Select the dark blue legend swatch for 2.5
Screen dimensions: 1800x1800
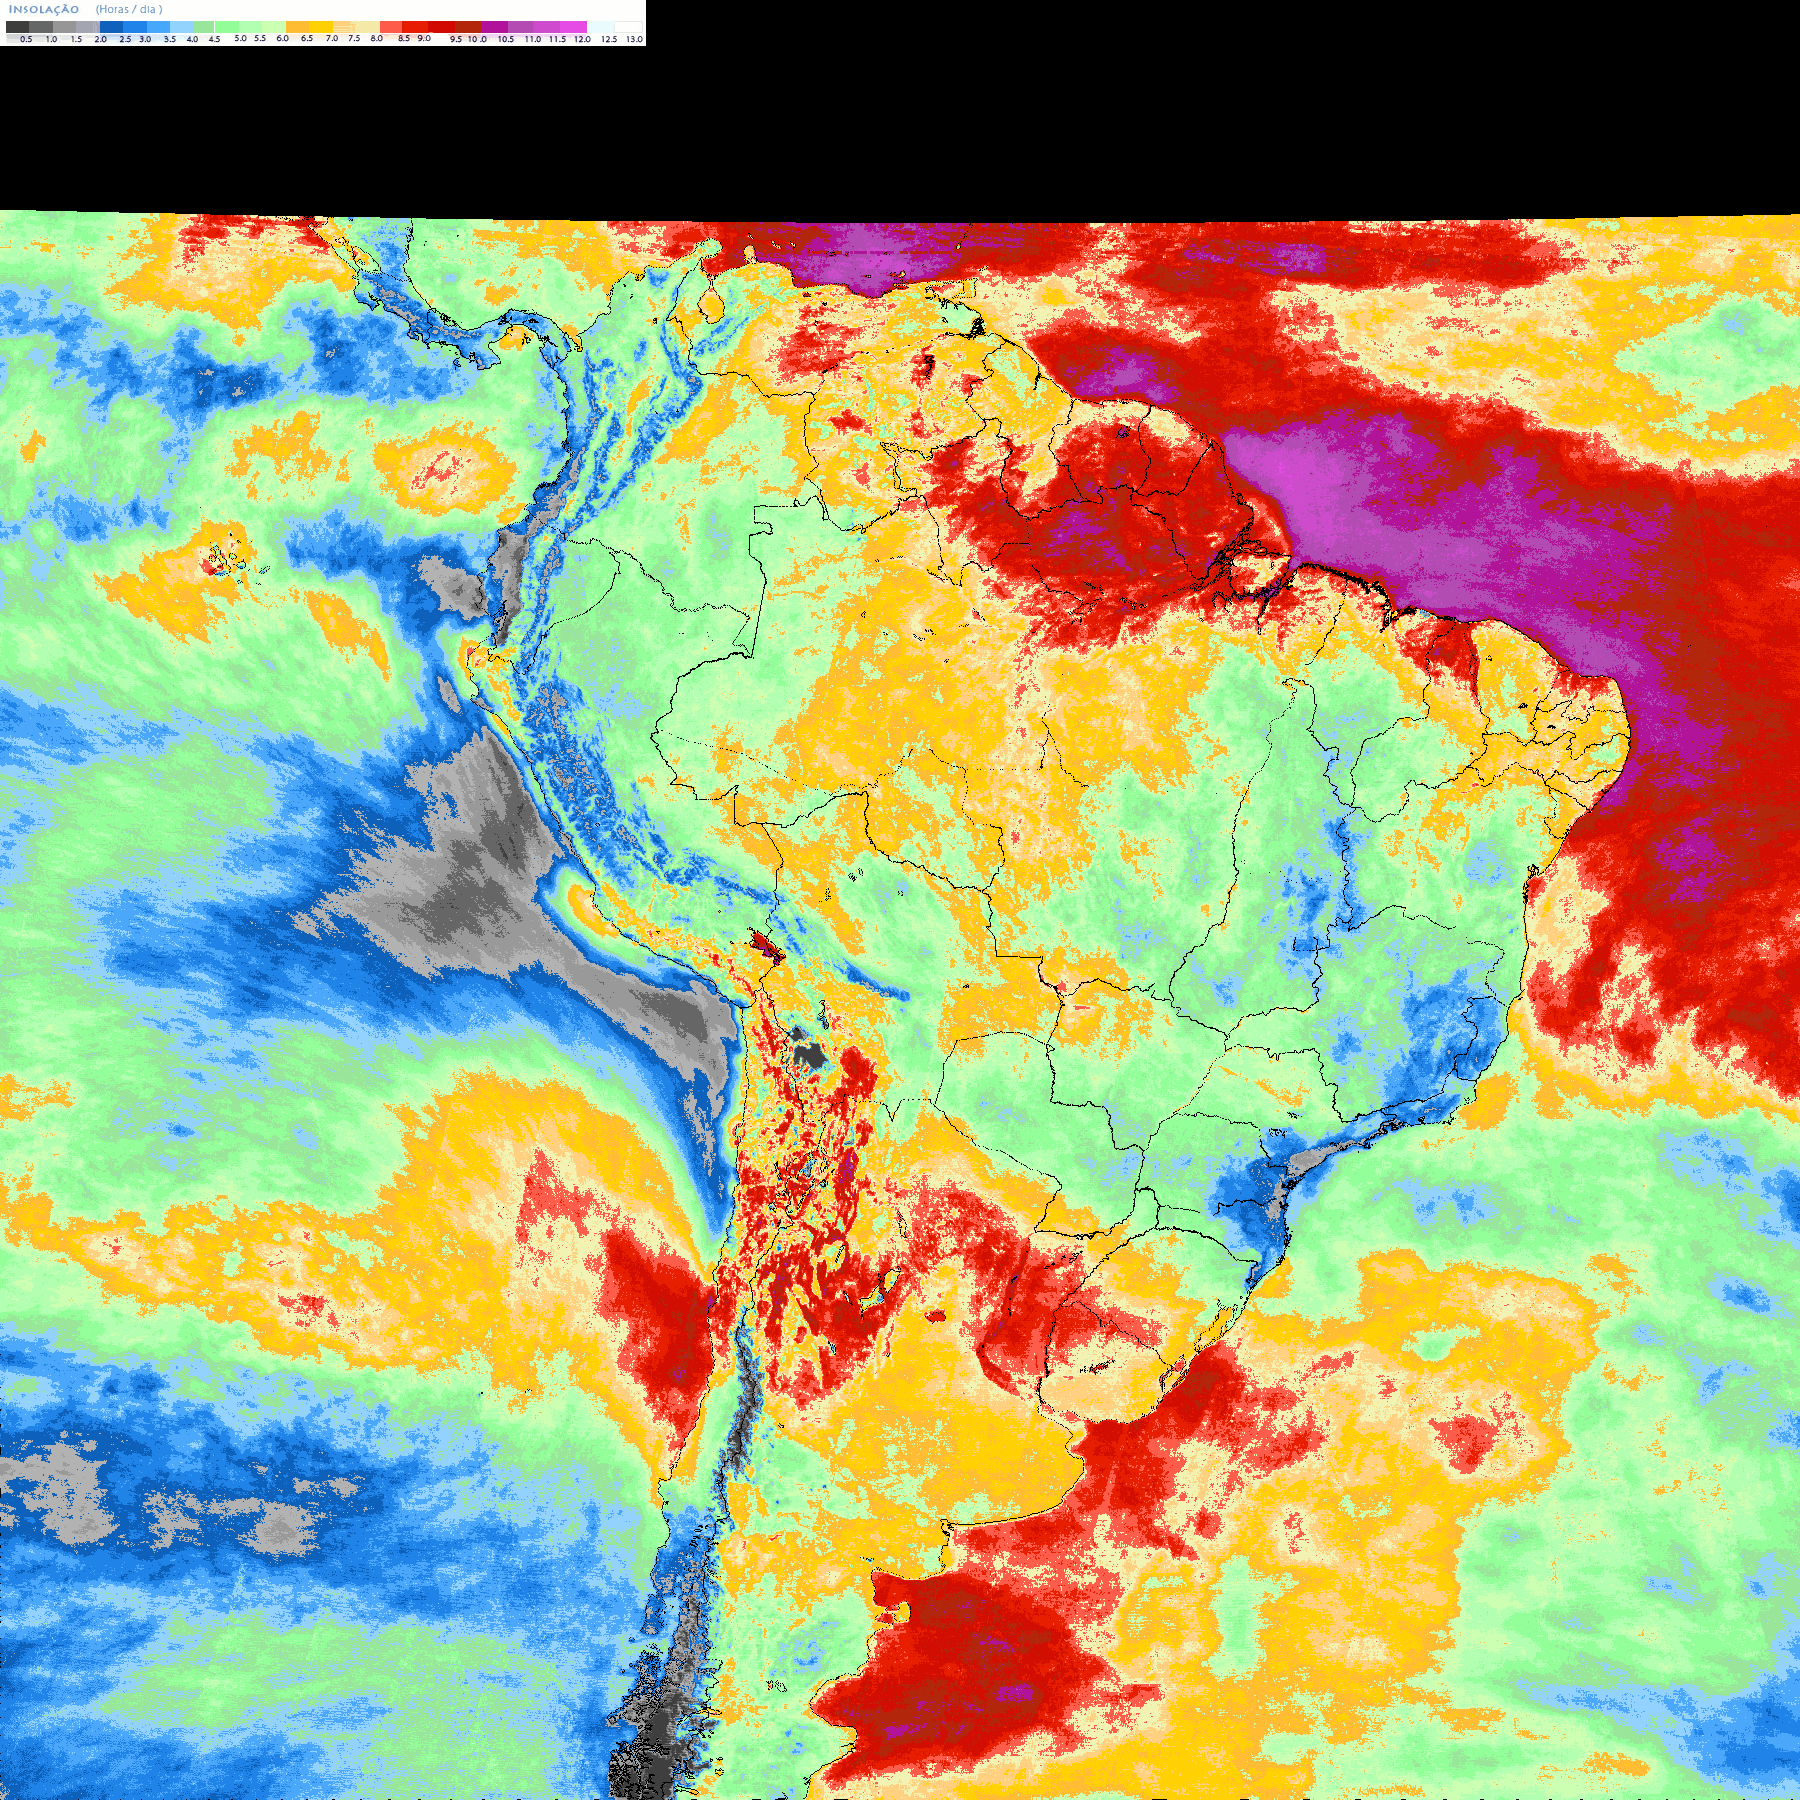(x=111, y=27)
